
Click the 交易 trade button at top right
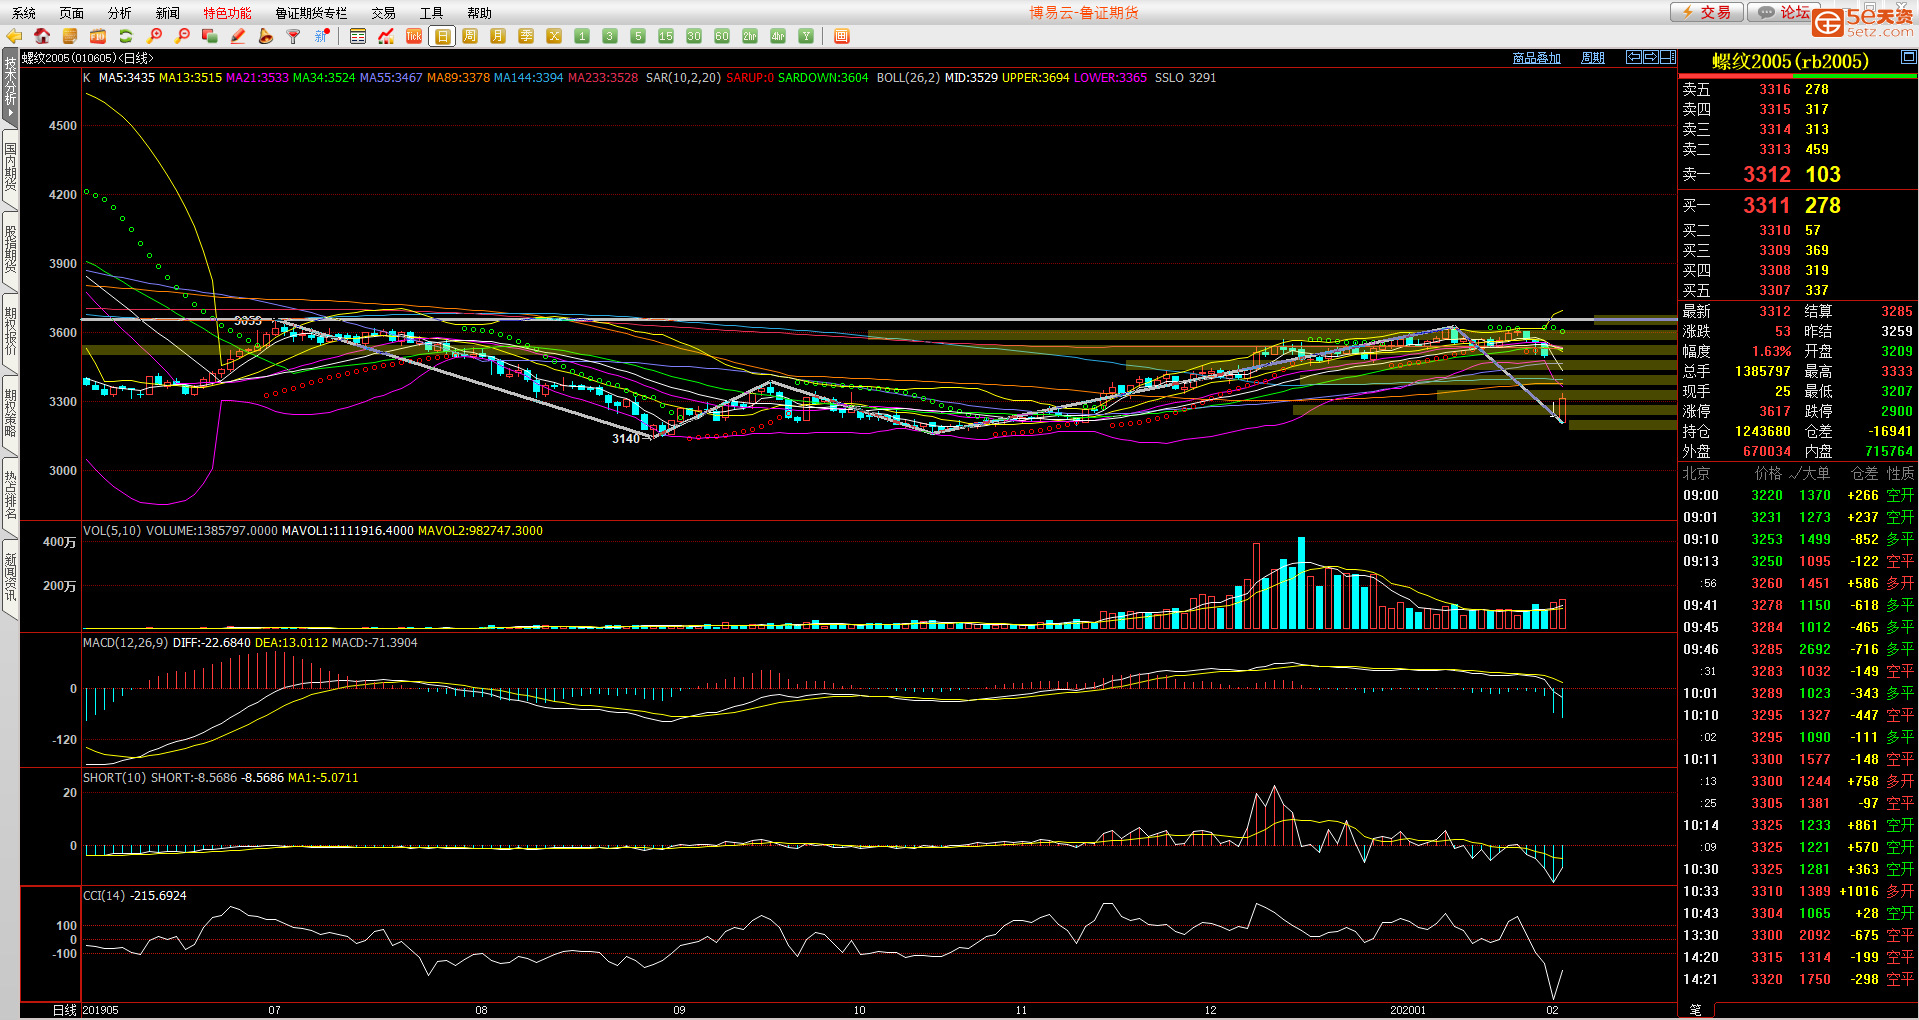(x=1706, y=12)
